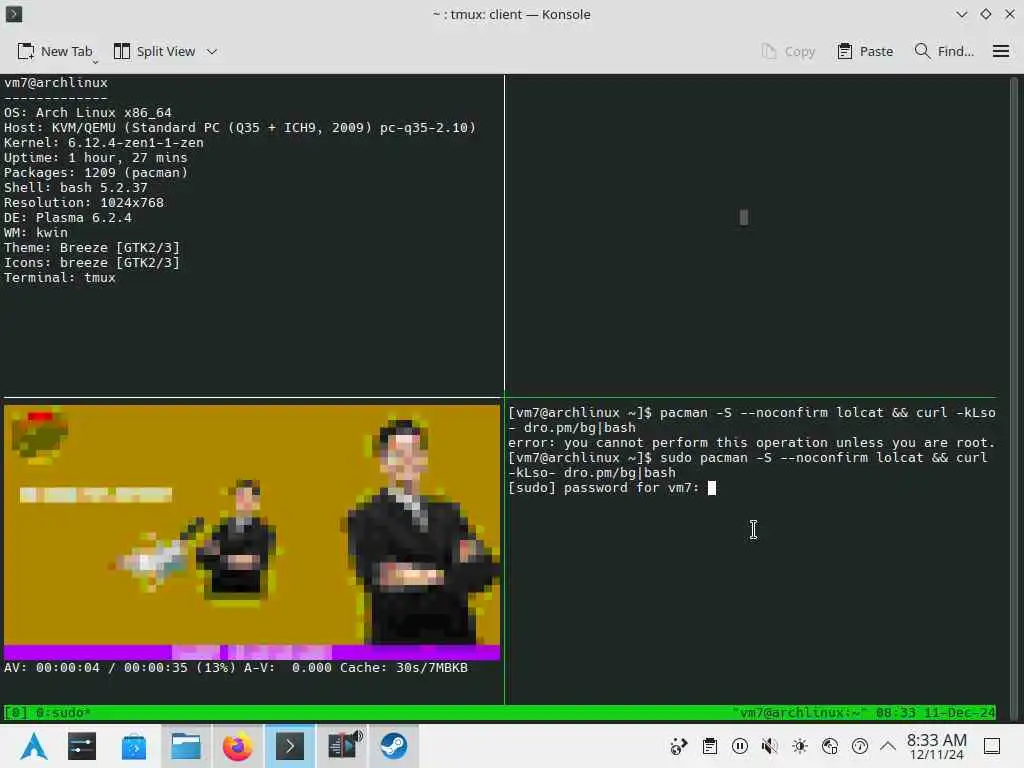The image size is (1024, 768).
Task: Click the Copy toolbar button
Action: pos(788,51)
